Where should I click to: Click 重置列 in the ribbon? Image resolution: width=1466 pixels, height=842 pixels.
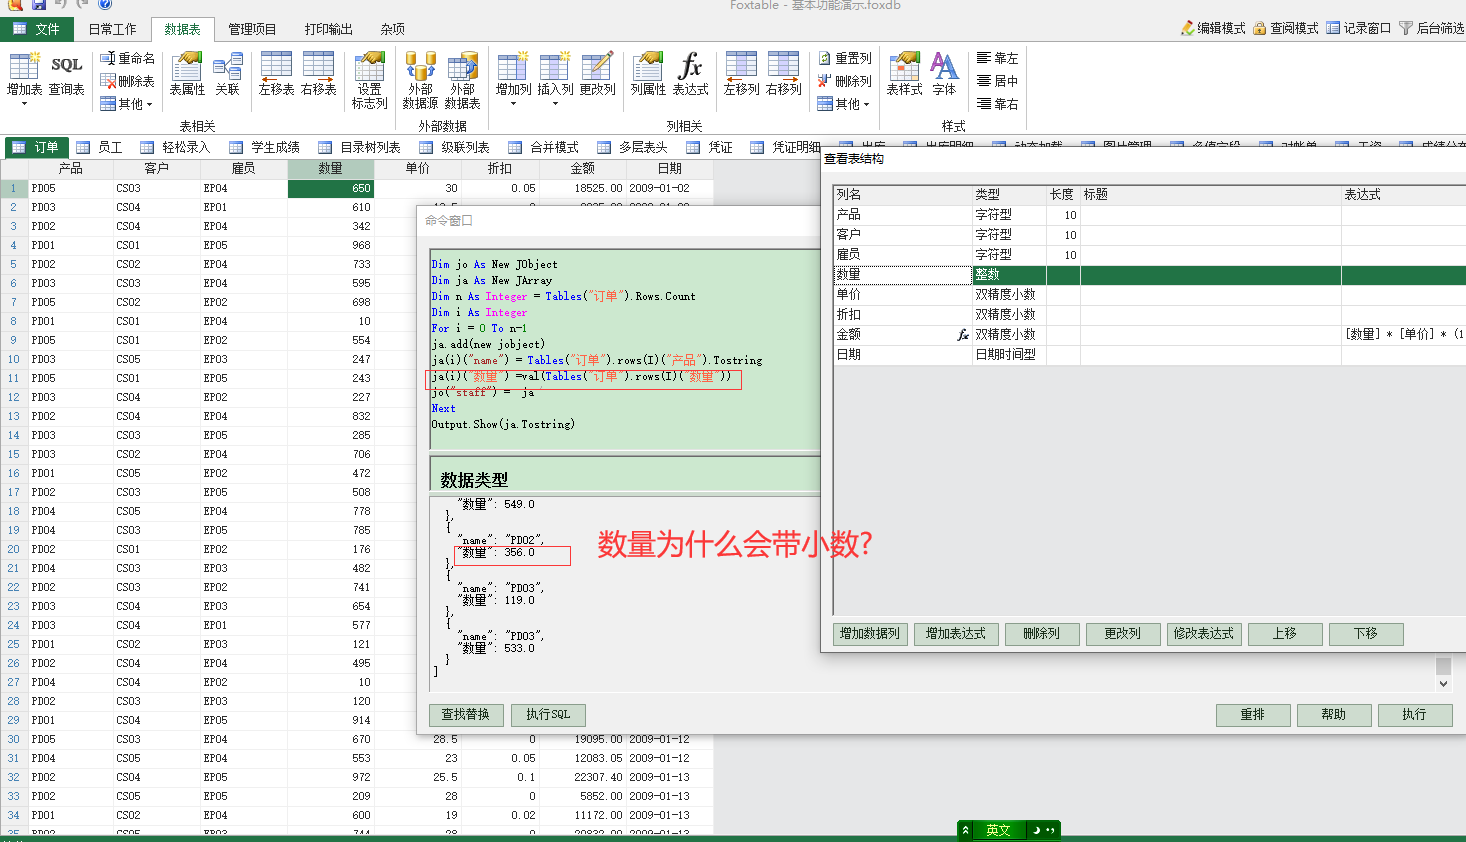point(845,58)
